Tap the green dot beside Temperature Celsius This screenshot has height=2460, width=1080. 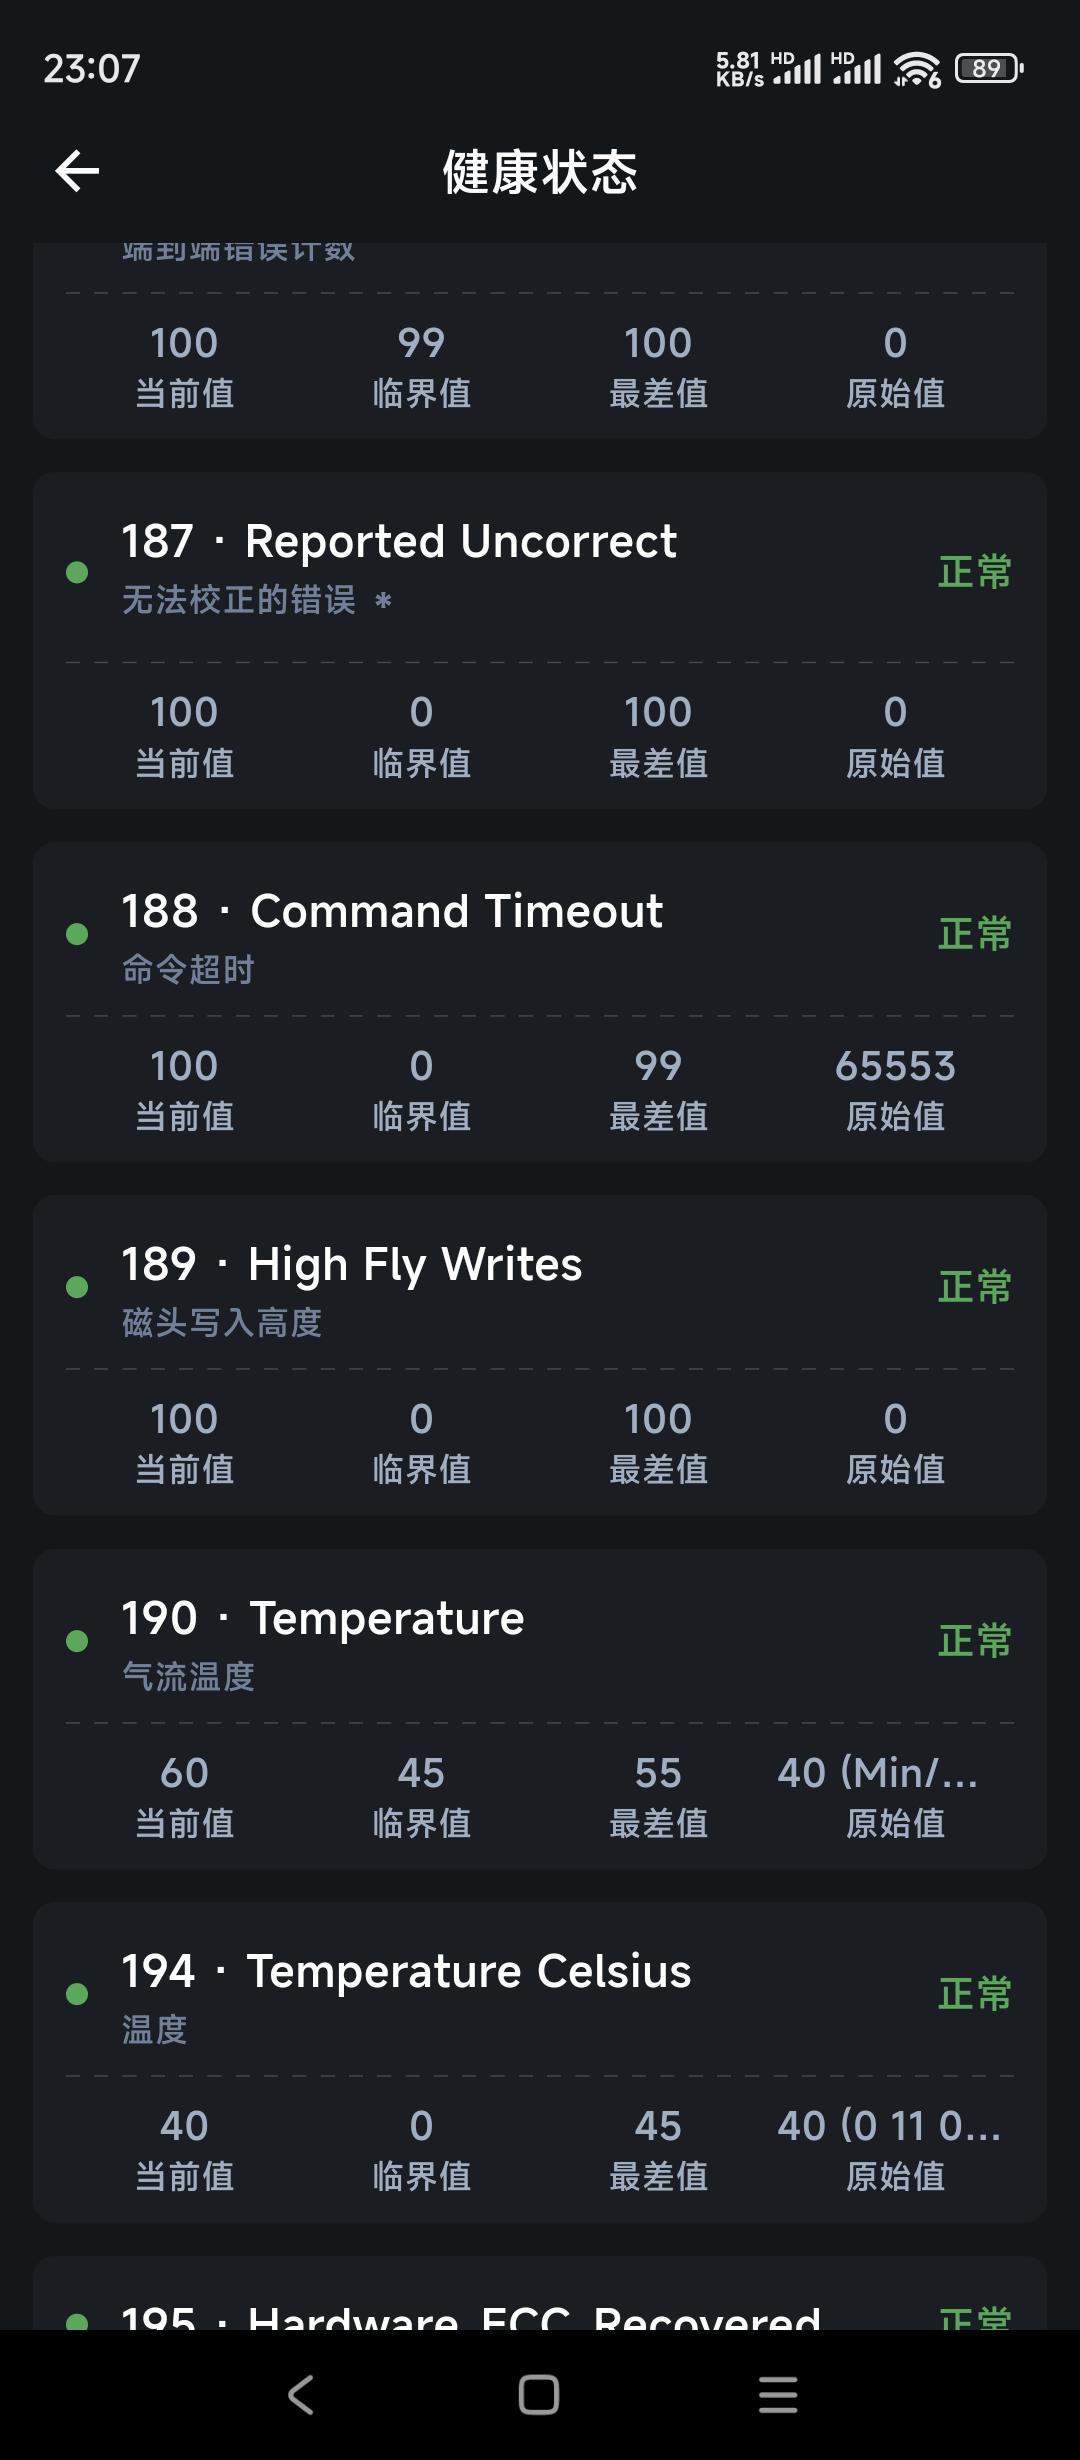pos(77,1994)
